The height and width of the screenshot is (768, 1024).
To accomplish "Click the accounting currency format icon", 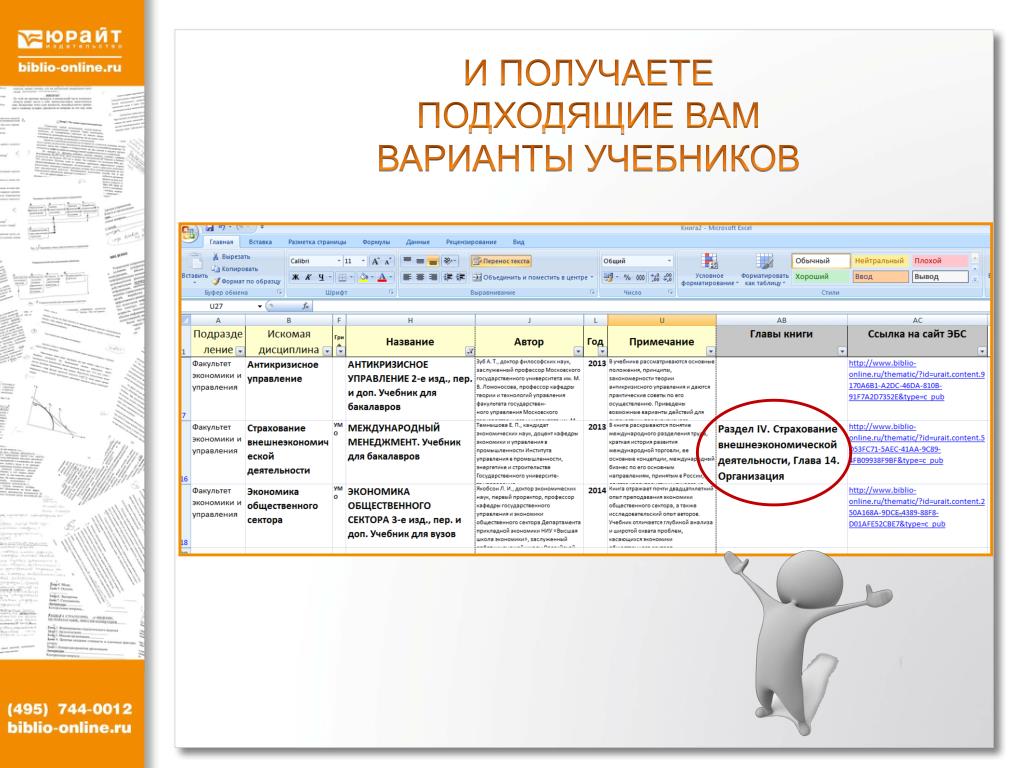I will pos(609,277).
